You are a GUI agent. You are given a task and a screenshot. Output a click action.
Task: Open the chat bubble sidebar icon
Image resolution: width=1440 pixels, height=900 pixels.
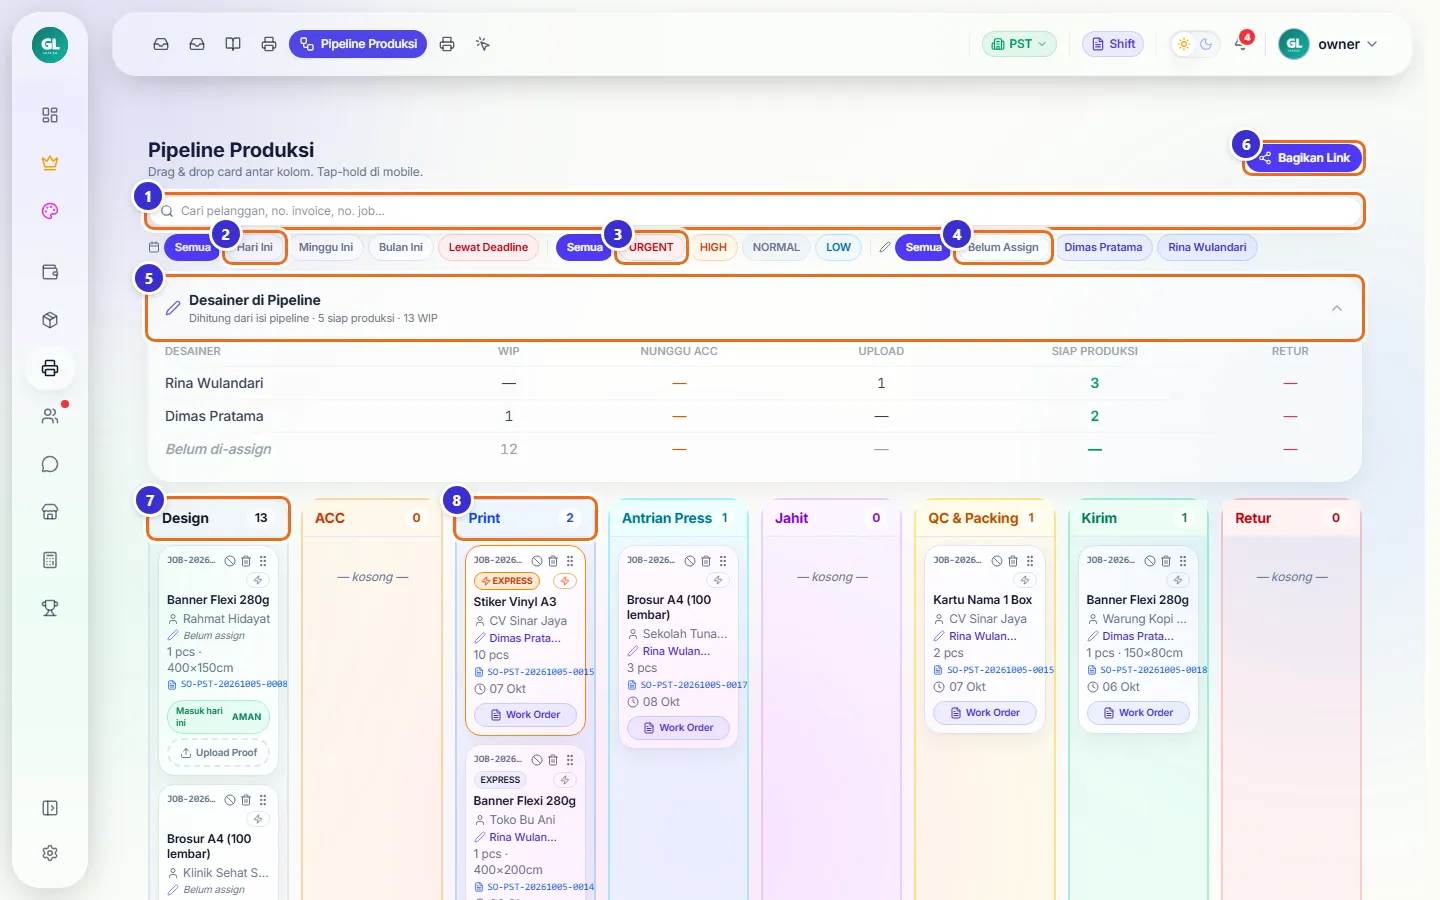50,464
